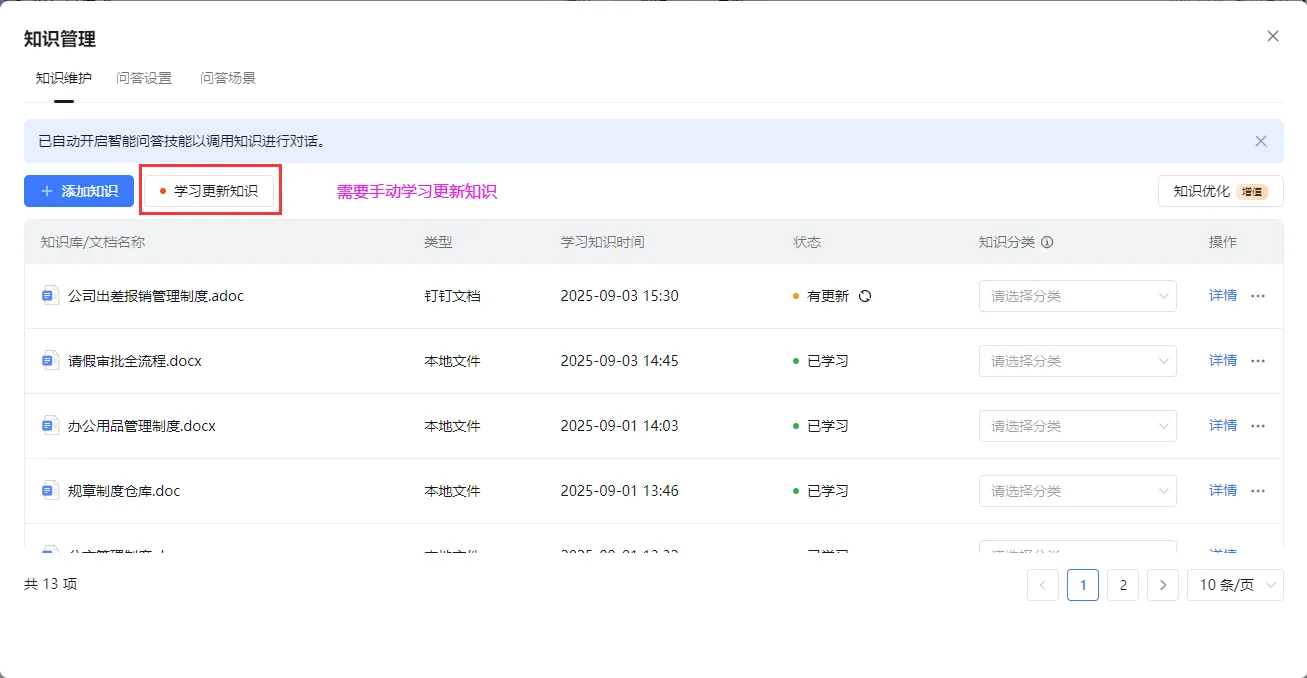Click the document icon of 请假审批全流程.docx
This screenshot has height=678, width=1307.
(50, 361)
